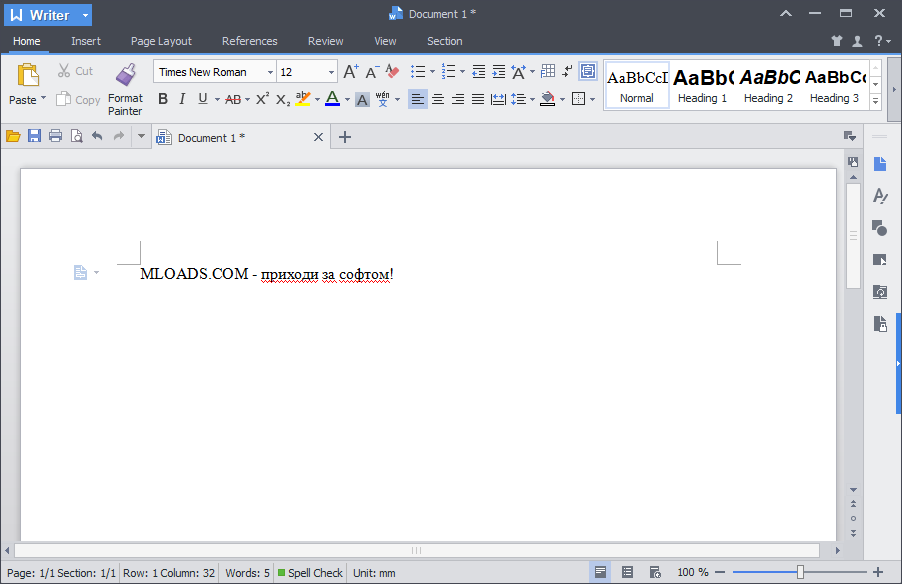Viewport: 902px width, 584px height.
Task: Click the zoom slider handle
Action: pyautogui.click(x=800, y=572)
